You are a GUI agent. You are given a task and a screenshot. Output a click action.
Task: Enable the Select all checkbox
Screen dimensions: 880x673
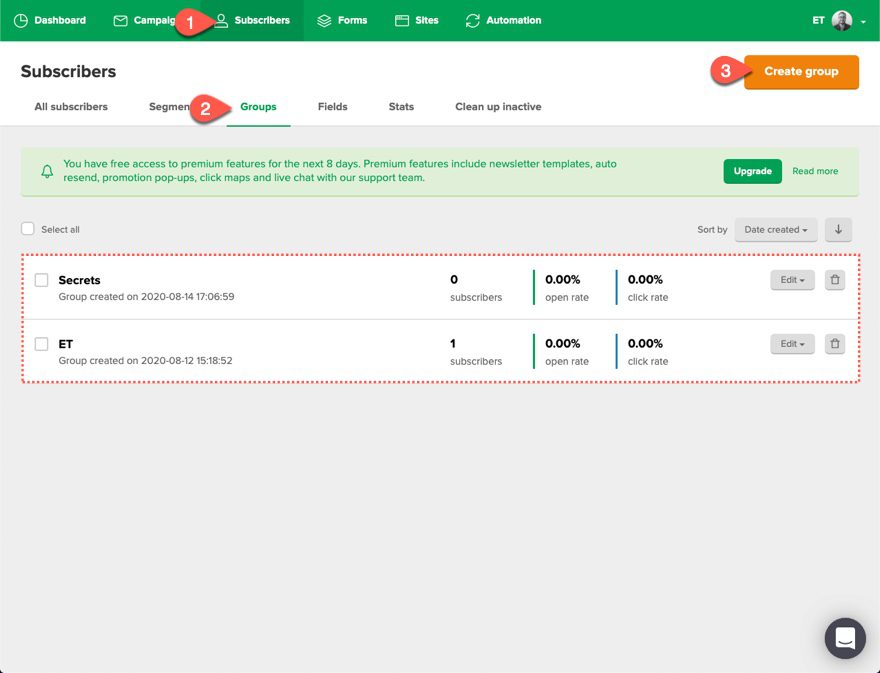(28, 229)
